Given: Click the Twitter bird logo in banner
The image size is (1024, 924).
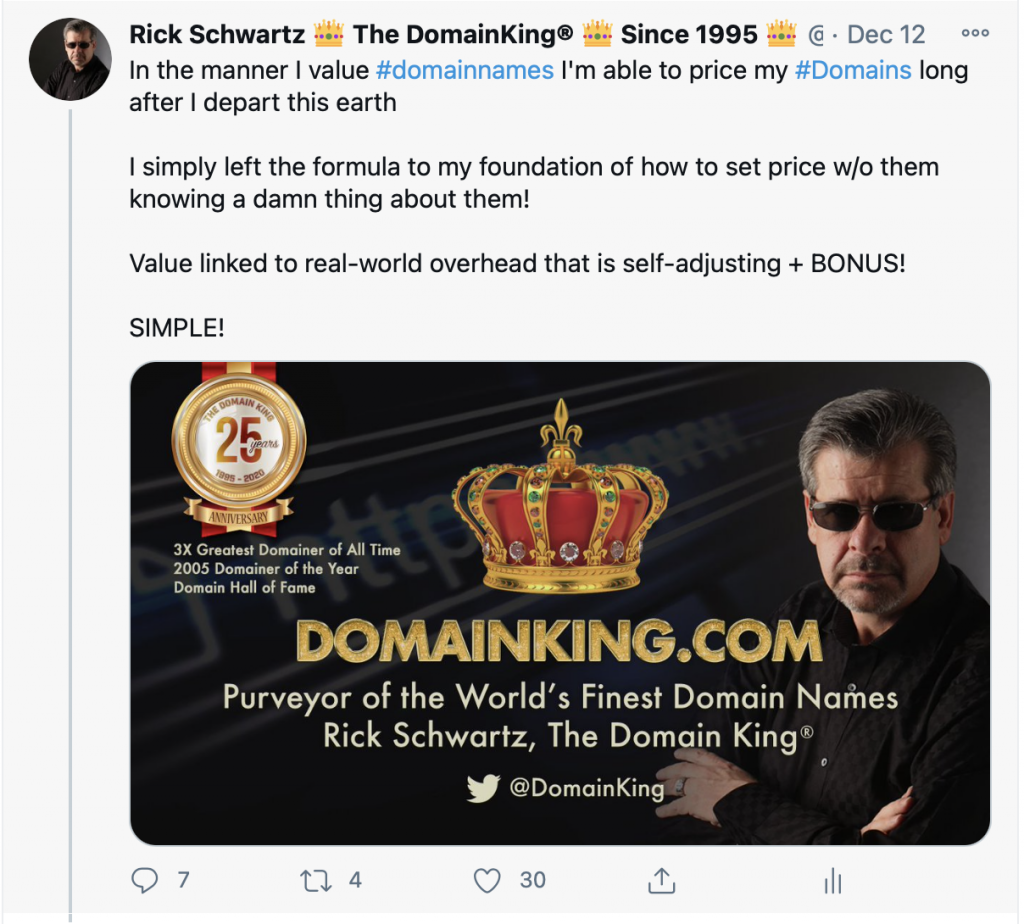Looking at the screenshot, I should pyautogui.click(x=483, y=788).
